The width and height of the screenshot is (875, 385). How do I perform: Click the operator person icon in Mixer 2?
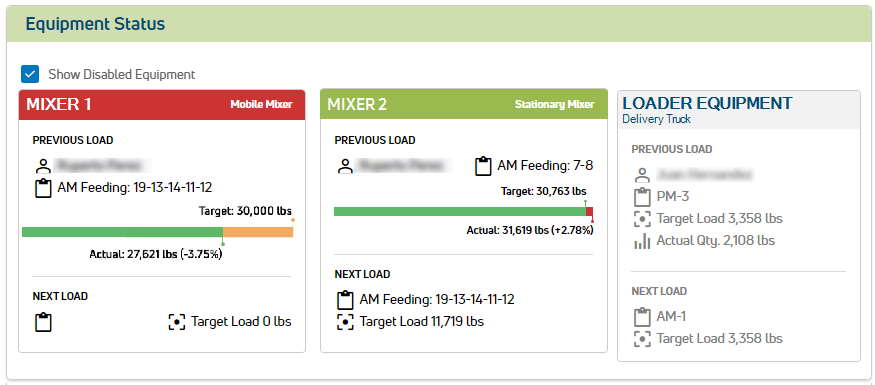[345, 166]
